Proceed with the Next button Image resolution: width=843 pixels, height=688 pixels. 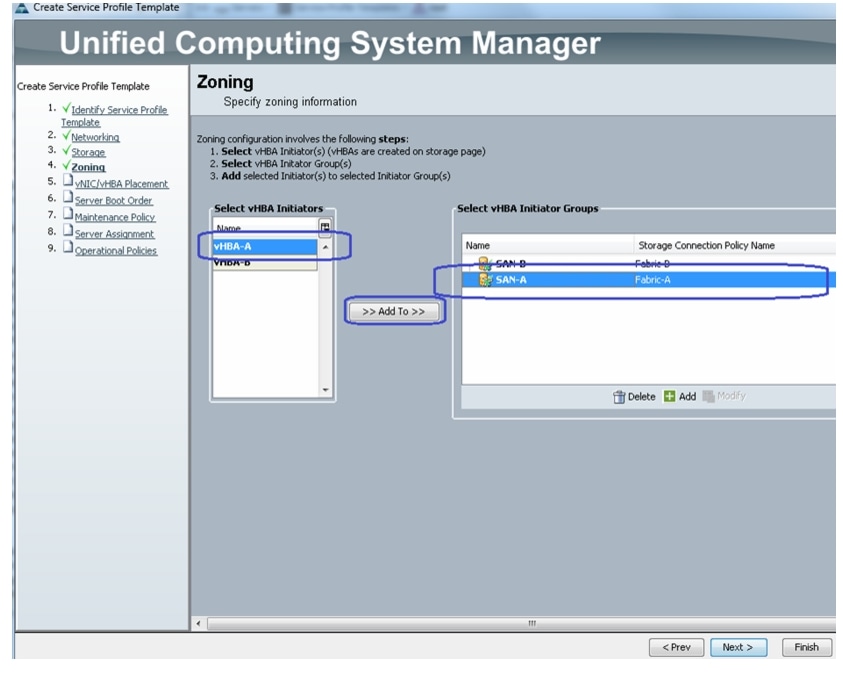(738, 647)
